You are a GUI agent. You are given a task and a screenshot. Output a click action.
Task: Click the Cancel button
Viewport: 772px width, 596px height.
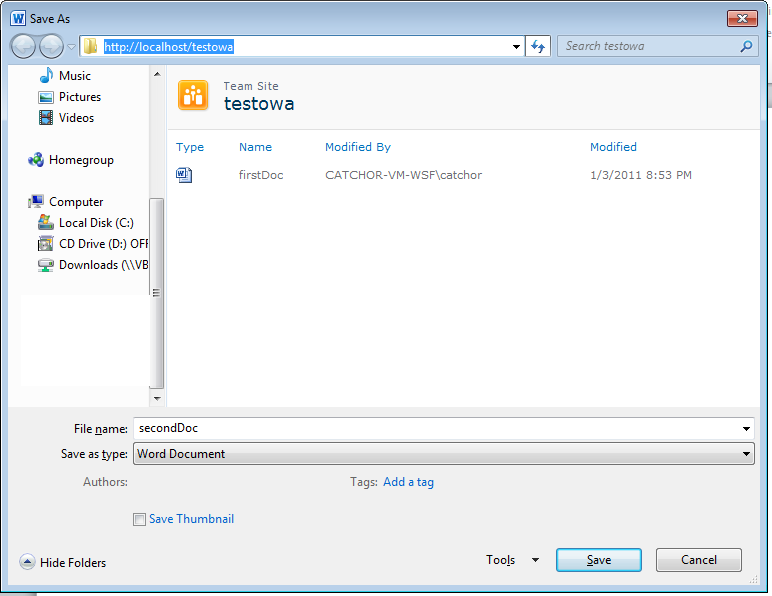point(699,560)
